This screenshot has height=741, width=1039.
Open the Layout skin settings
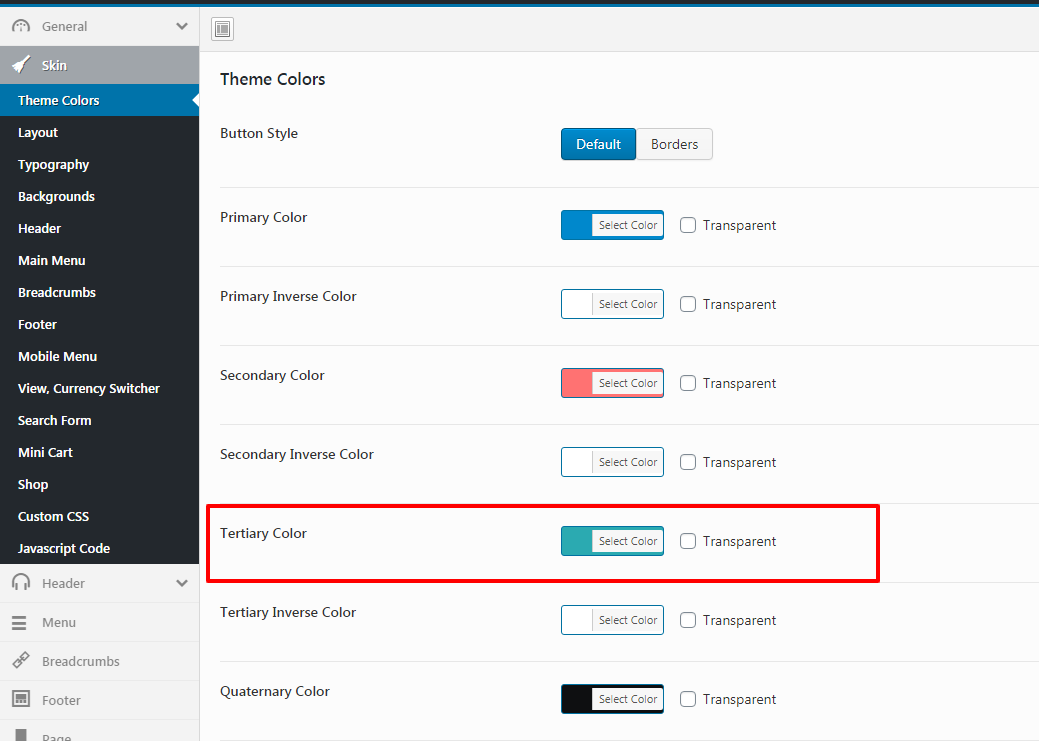point(99,133)
